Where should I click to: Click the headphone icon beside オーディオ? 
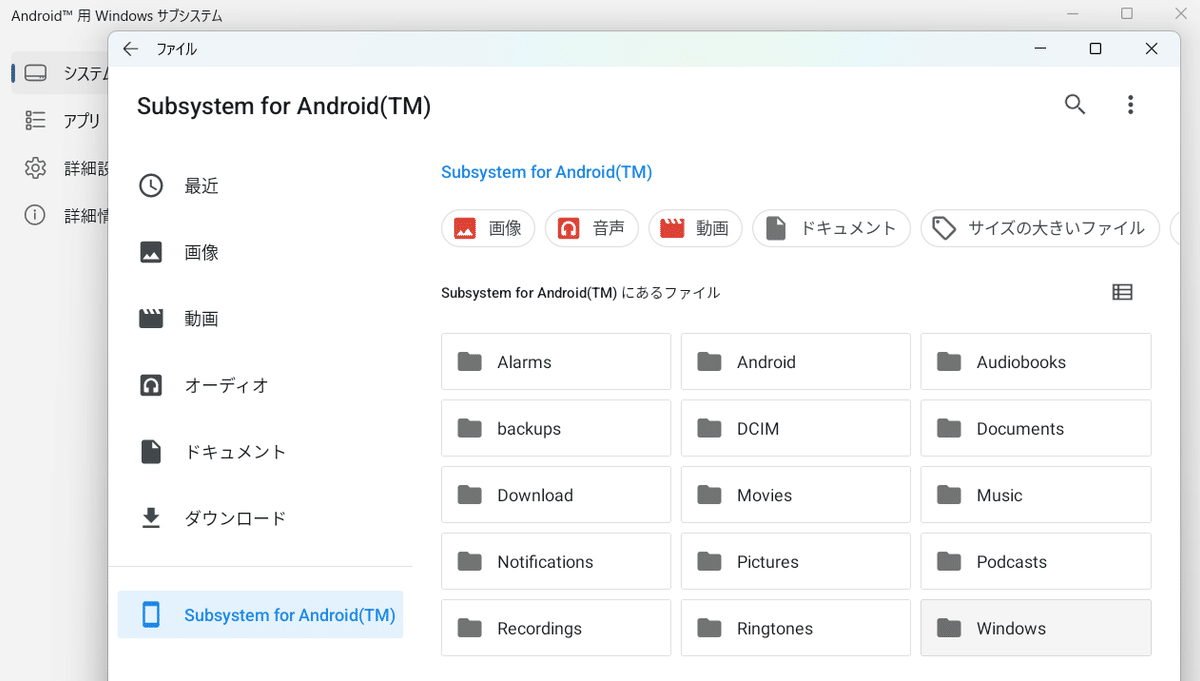(x=151, y=385)
